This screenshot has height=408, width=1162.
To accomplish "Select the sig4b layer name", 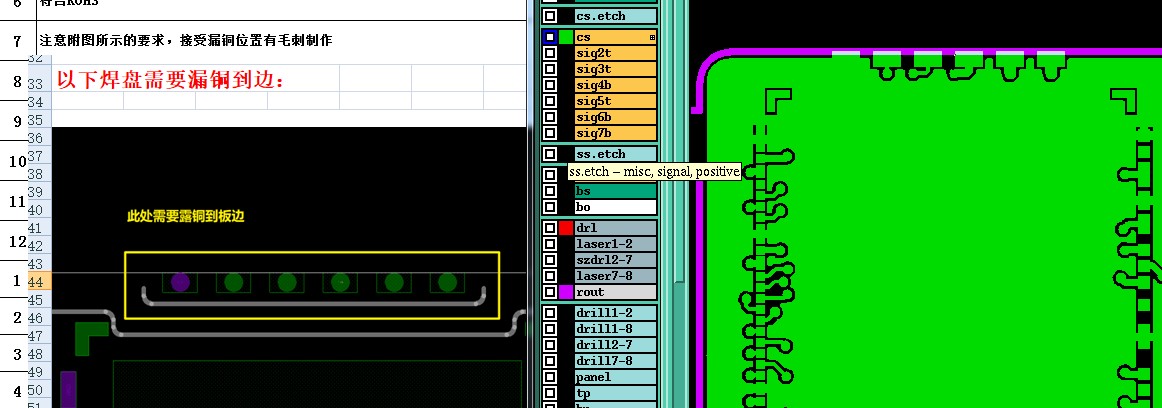I will [x=616, y=85].
